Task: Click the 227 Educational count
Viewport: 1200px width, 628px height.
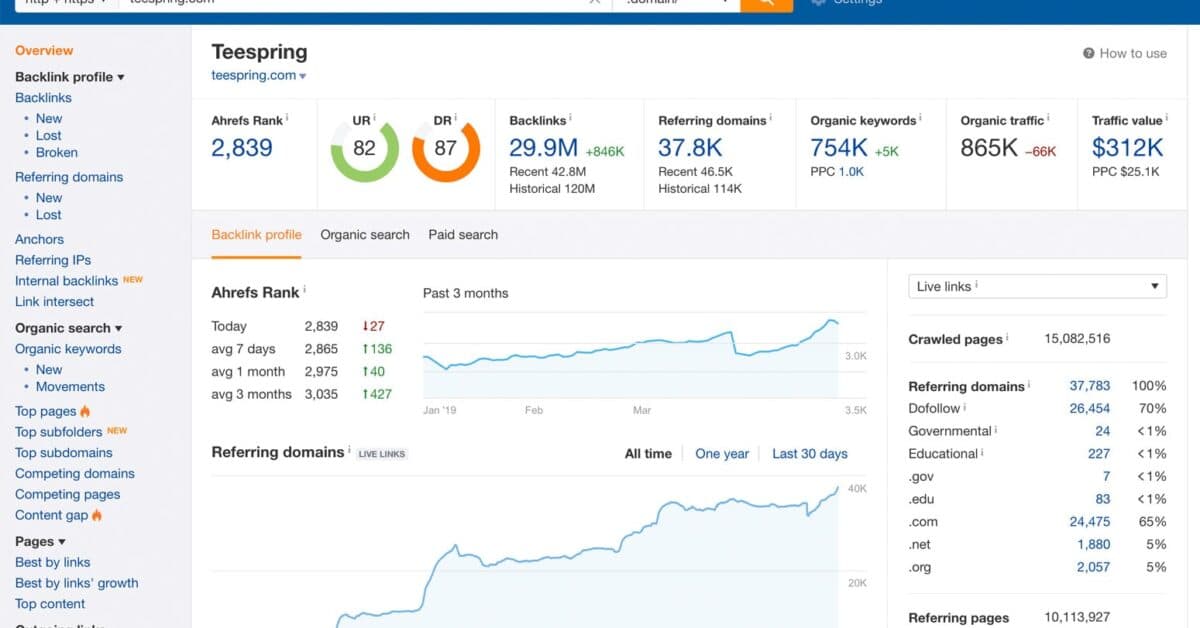Action: (x=1099, y=454)
